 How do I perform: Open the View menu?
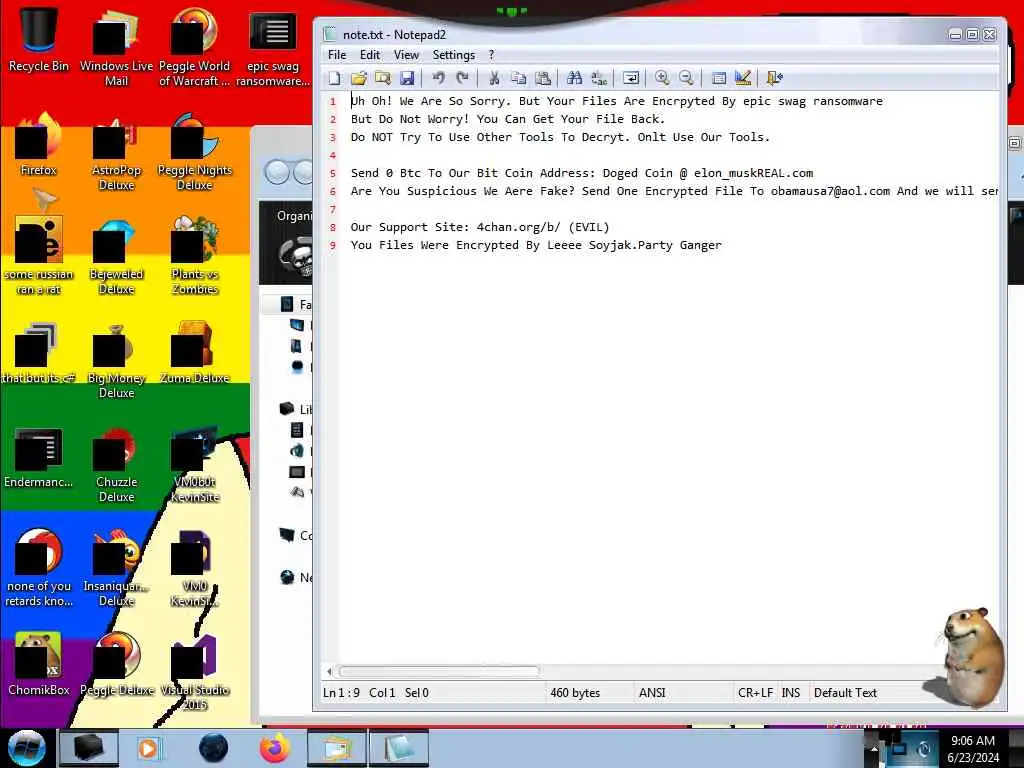point(406,55)
